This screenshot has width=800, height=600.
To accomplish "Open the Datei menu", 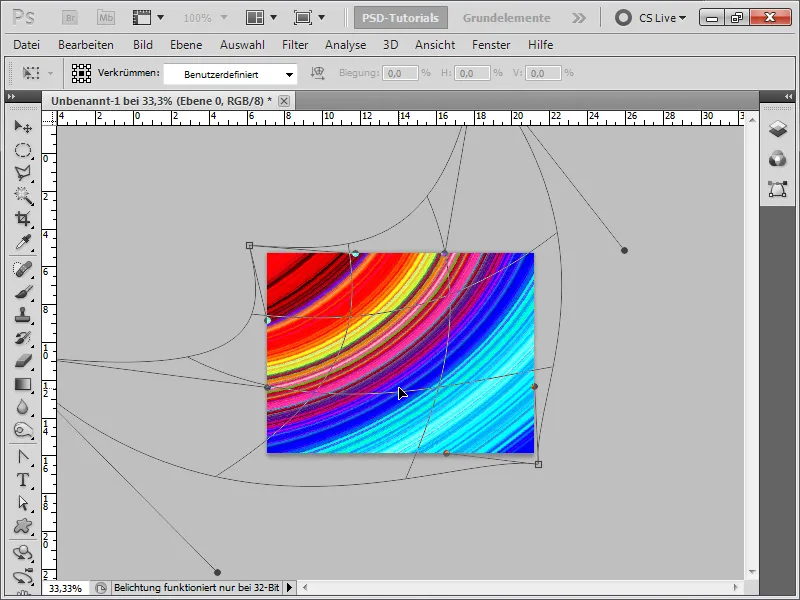I will pos(27,45).
